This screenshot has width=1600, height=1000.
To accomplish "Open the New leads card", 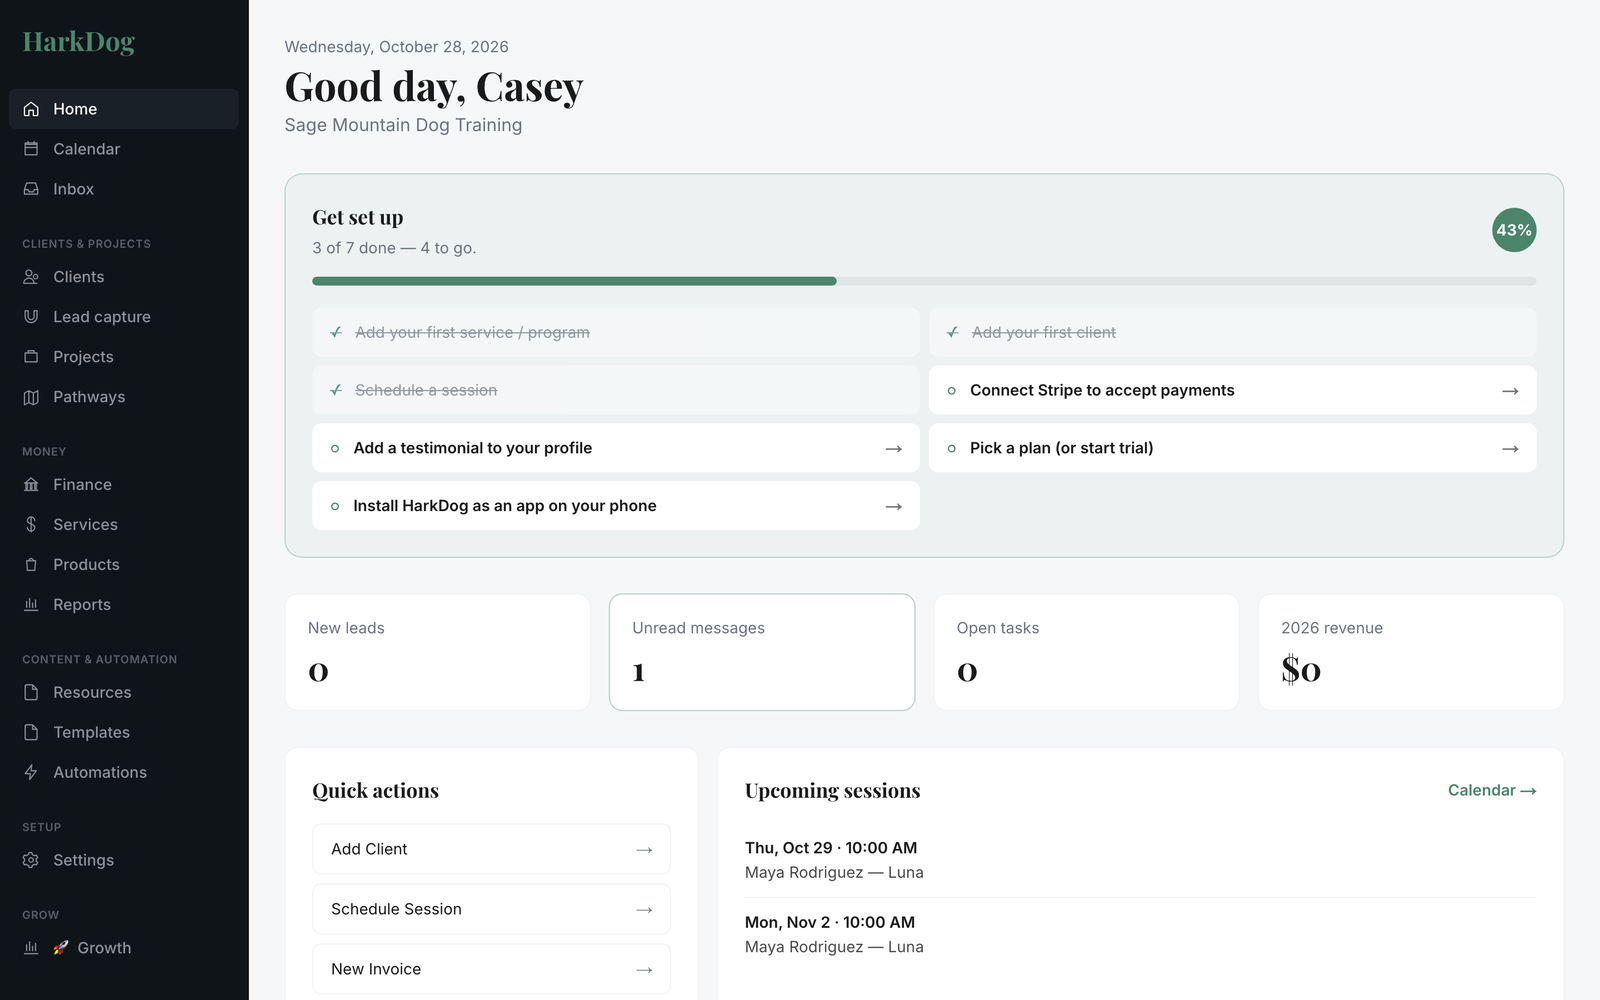I will [438, 652].
